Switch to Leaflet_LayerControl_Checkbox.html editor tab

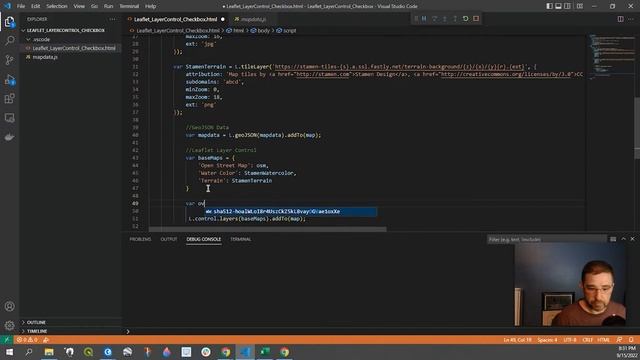tap(176, 19)
